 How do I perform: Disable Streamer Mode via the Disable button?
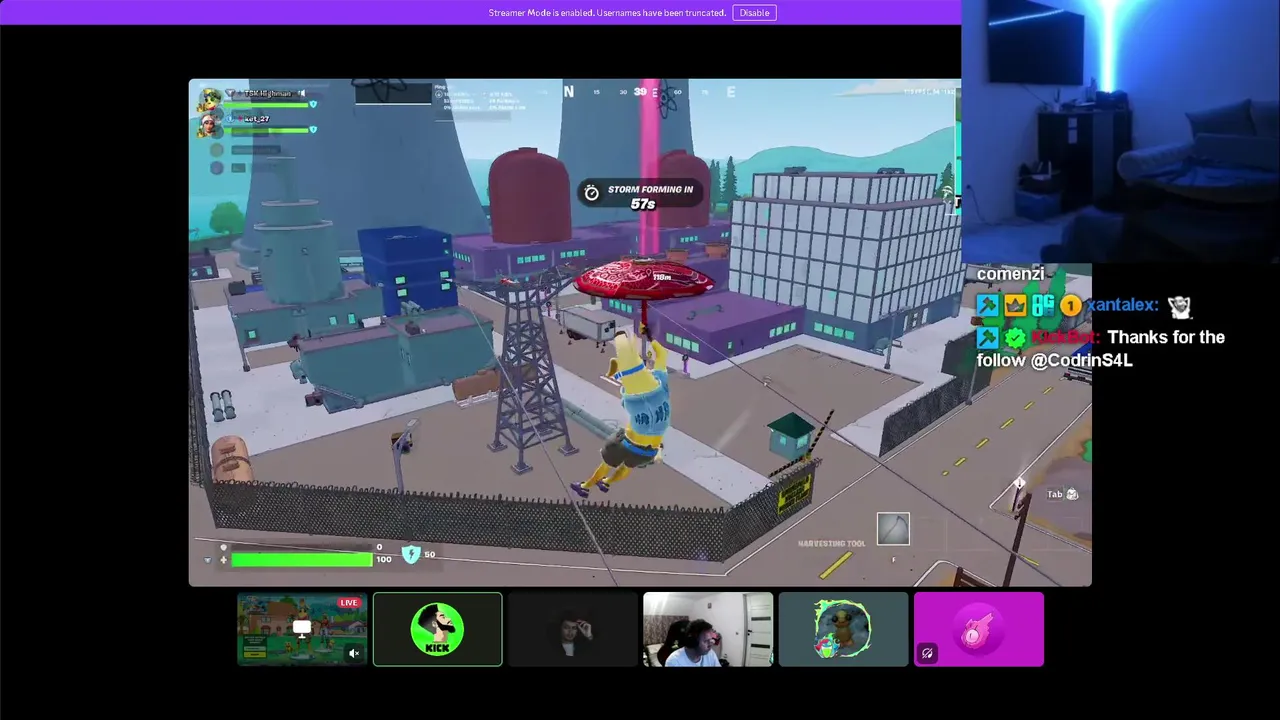754,13
